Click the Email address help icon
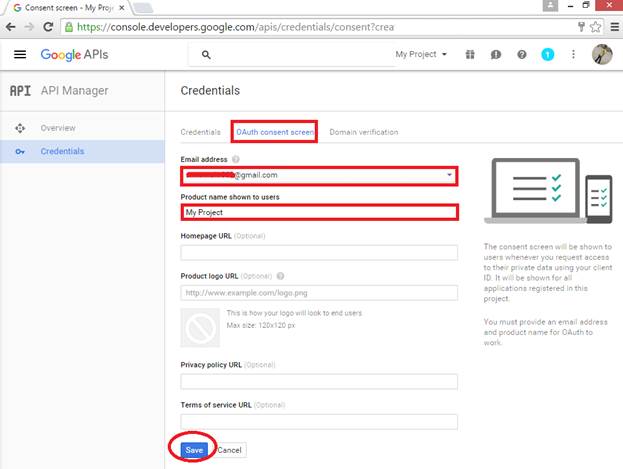 pyautogui.click(x=236, y=159)
